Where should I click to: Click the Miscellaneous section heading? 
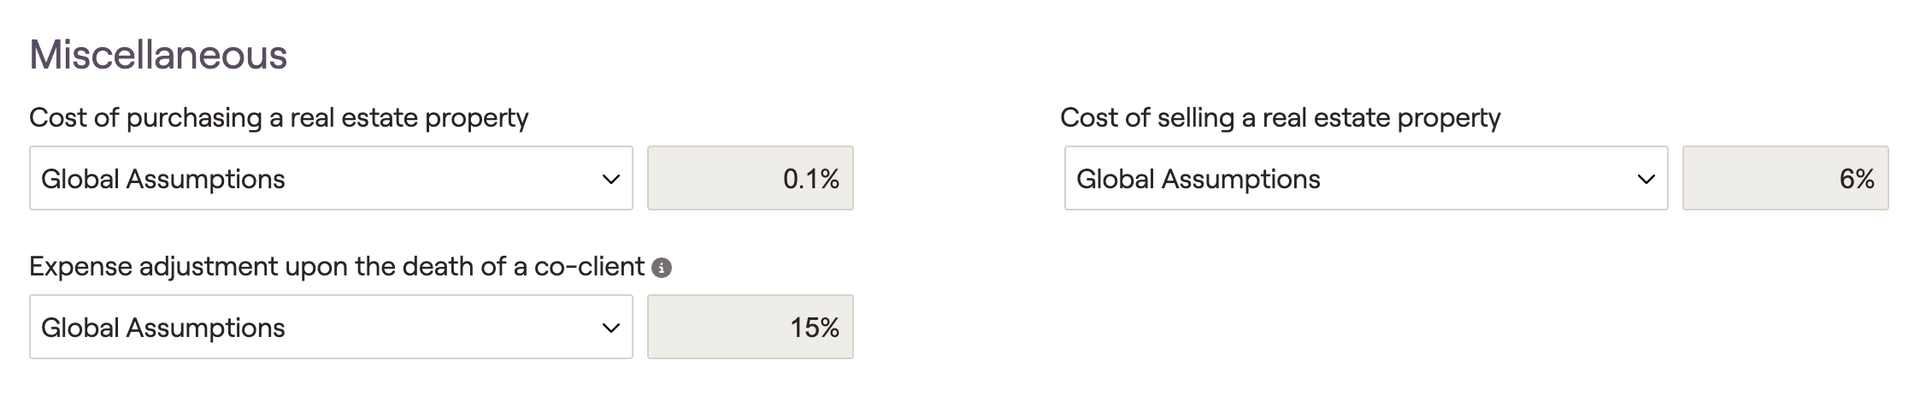[158, 54]
